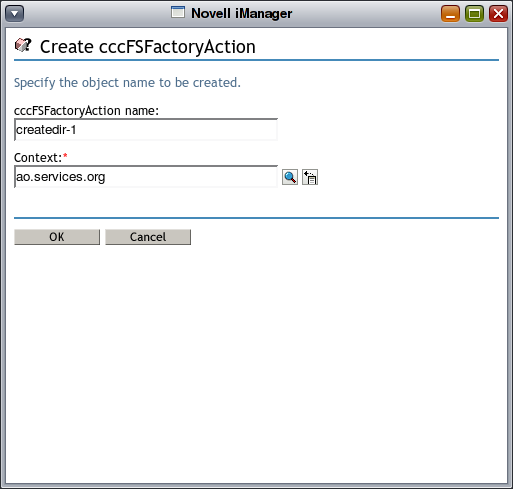
Task: Open the object selector magnifier icon
Action: point(290,177)
